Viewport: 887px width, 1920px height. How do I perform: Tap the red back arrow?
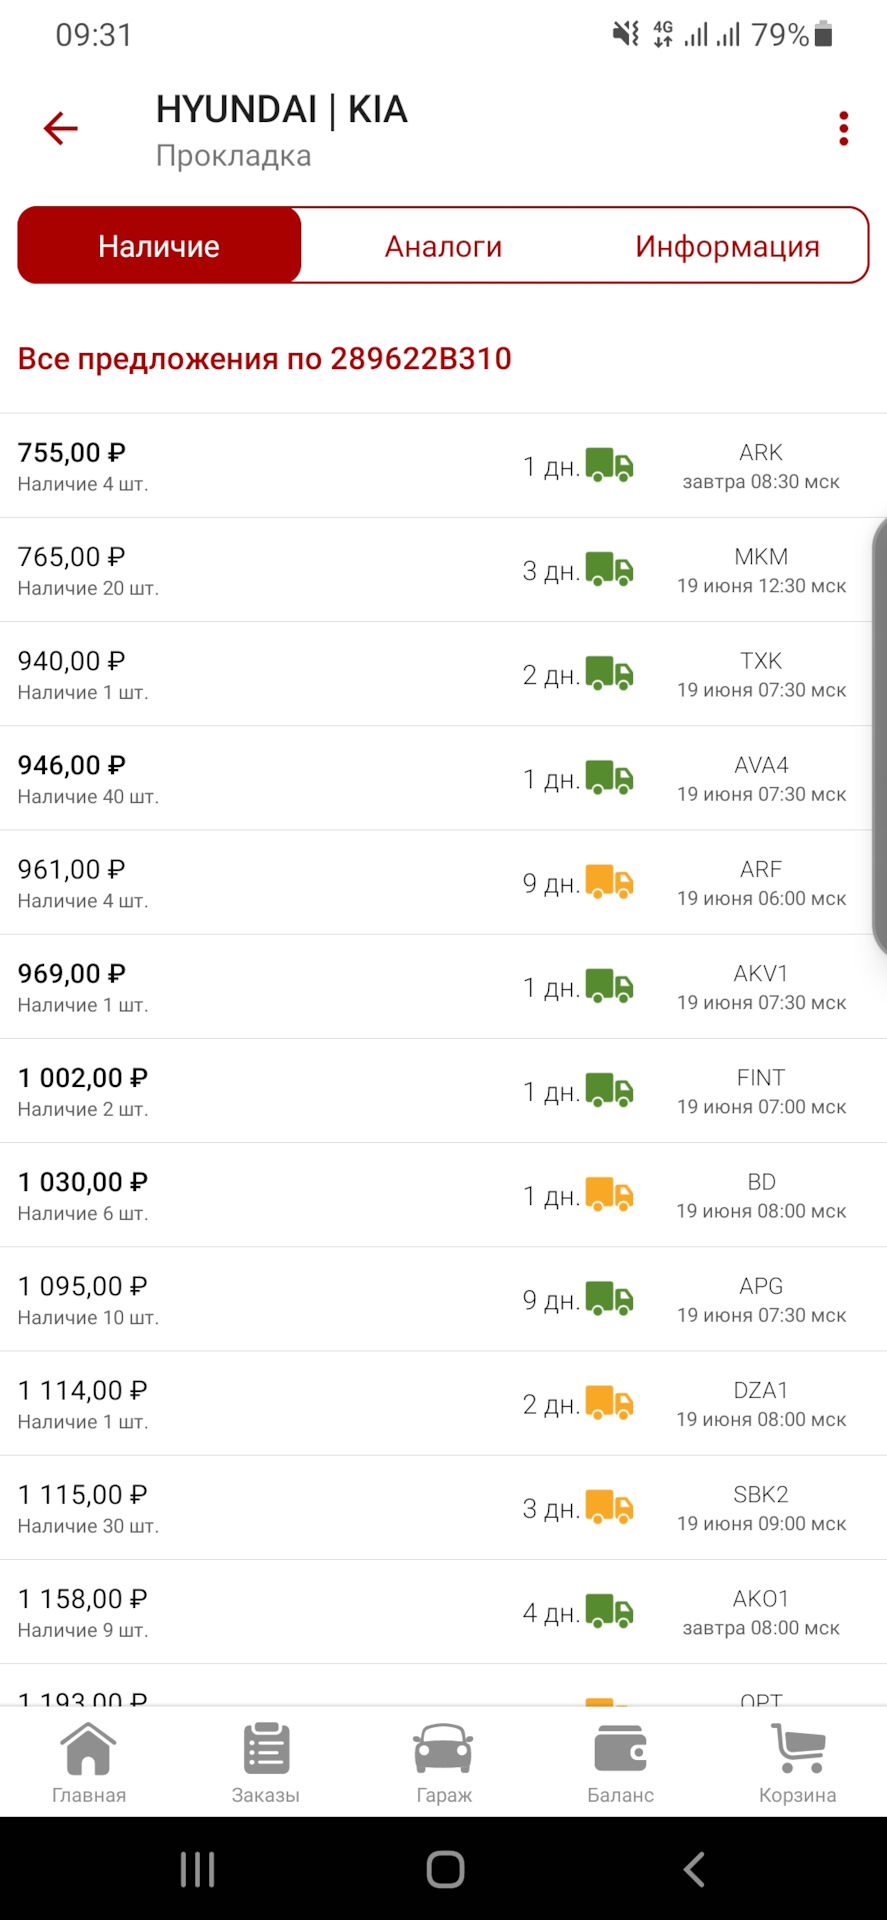61,128
